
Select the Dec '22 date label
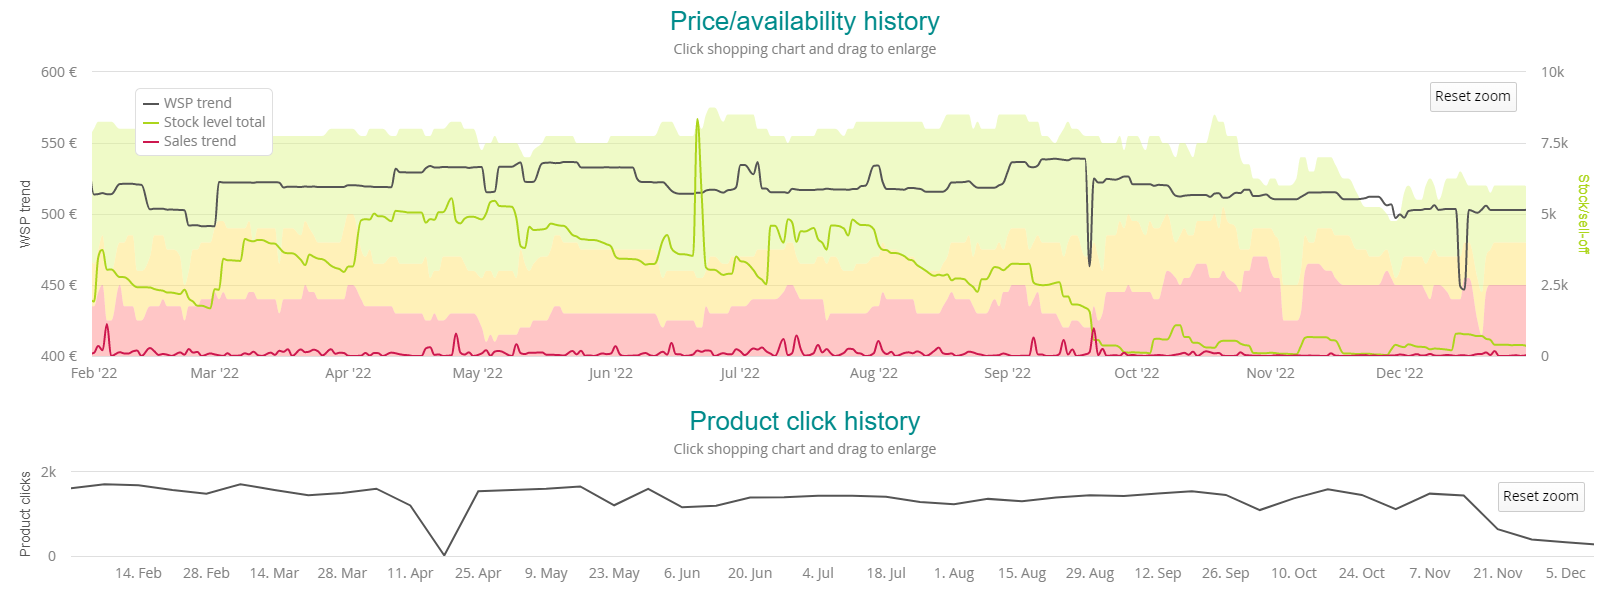pos(1399,373)
